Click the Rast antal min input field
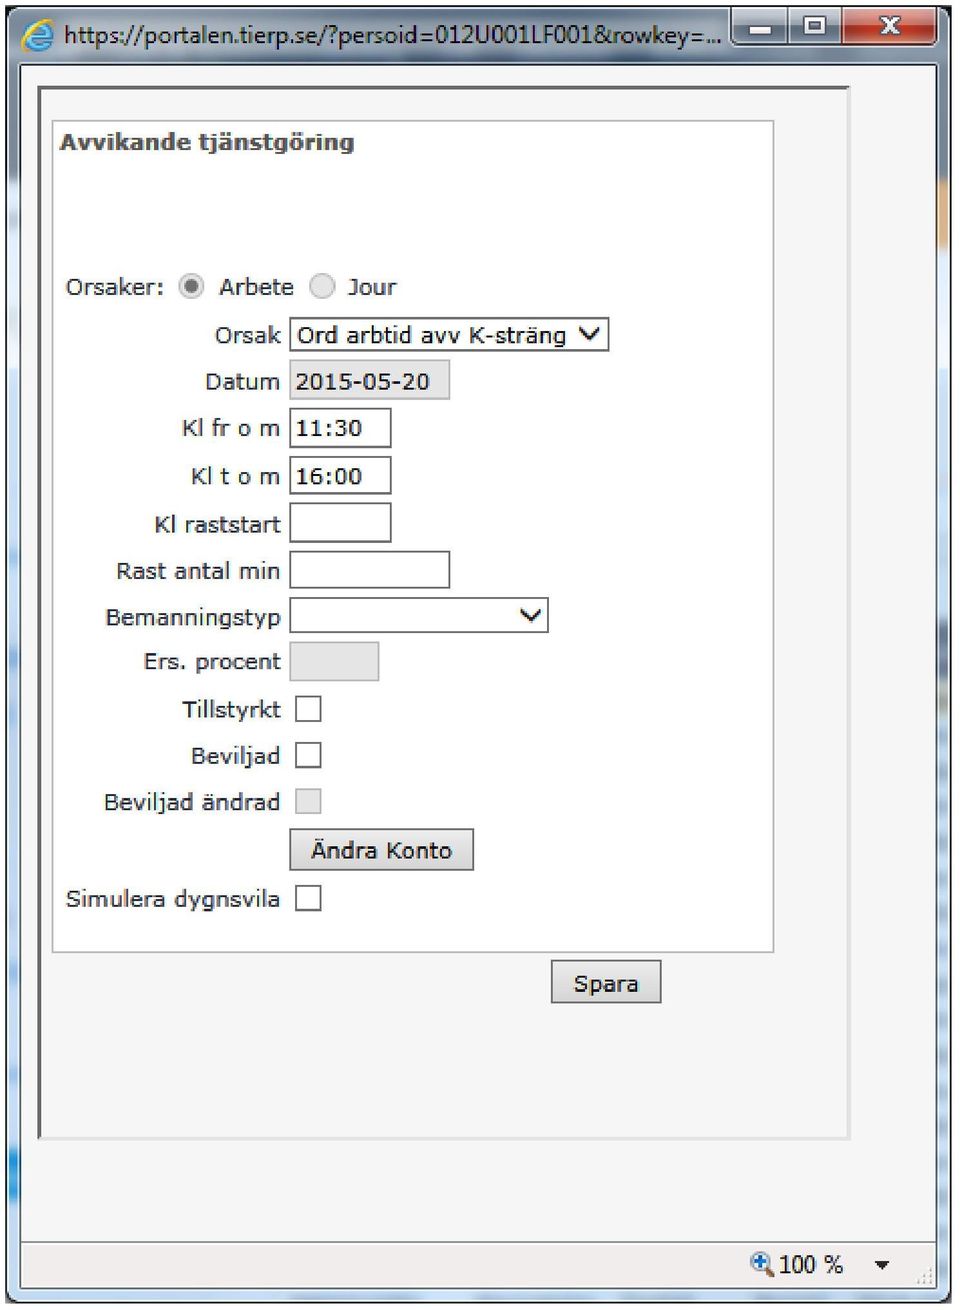This screenshot has width=960, height=1310. (369, 570)
